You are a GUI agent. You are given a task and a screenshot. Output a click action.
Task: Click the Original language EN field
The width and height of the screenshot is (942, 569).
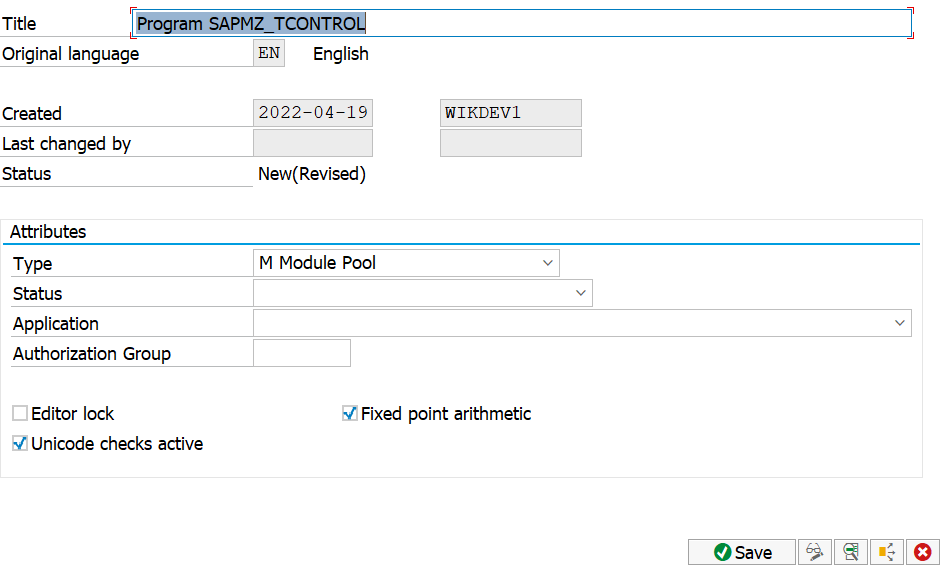(269, 53)
